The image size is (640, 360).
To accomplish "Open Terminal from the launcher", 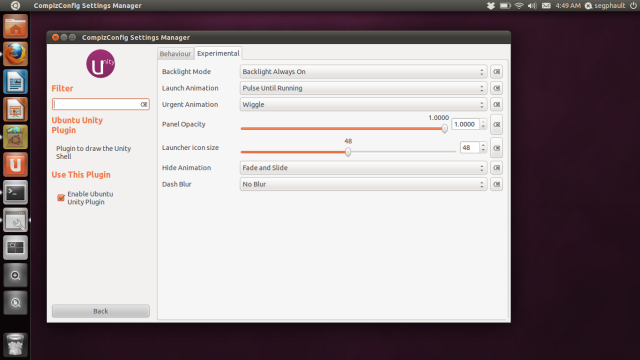I will [x=16, y=193].
